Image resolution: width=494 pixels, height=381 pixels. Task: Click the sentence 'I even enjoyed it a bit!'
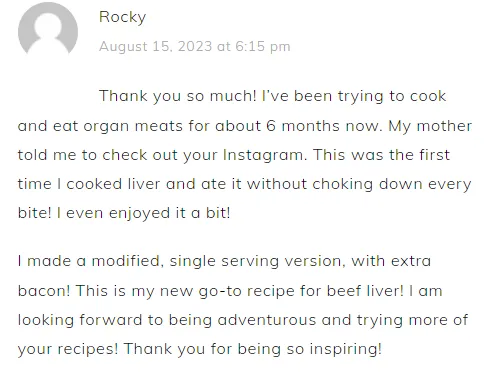143,213
